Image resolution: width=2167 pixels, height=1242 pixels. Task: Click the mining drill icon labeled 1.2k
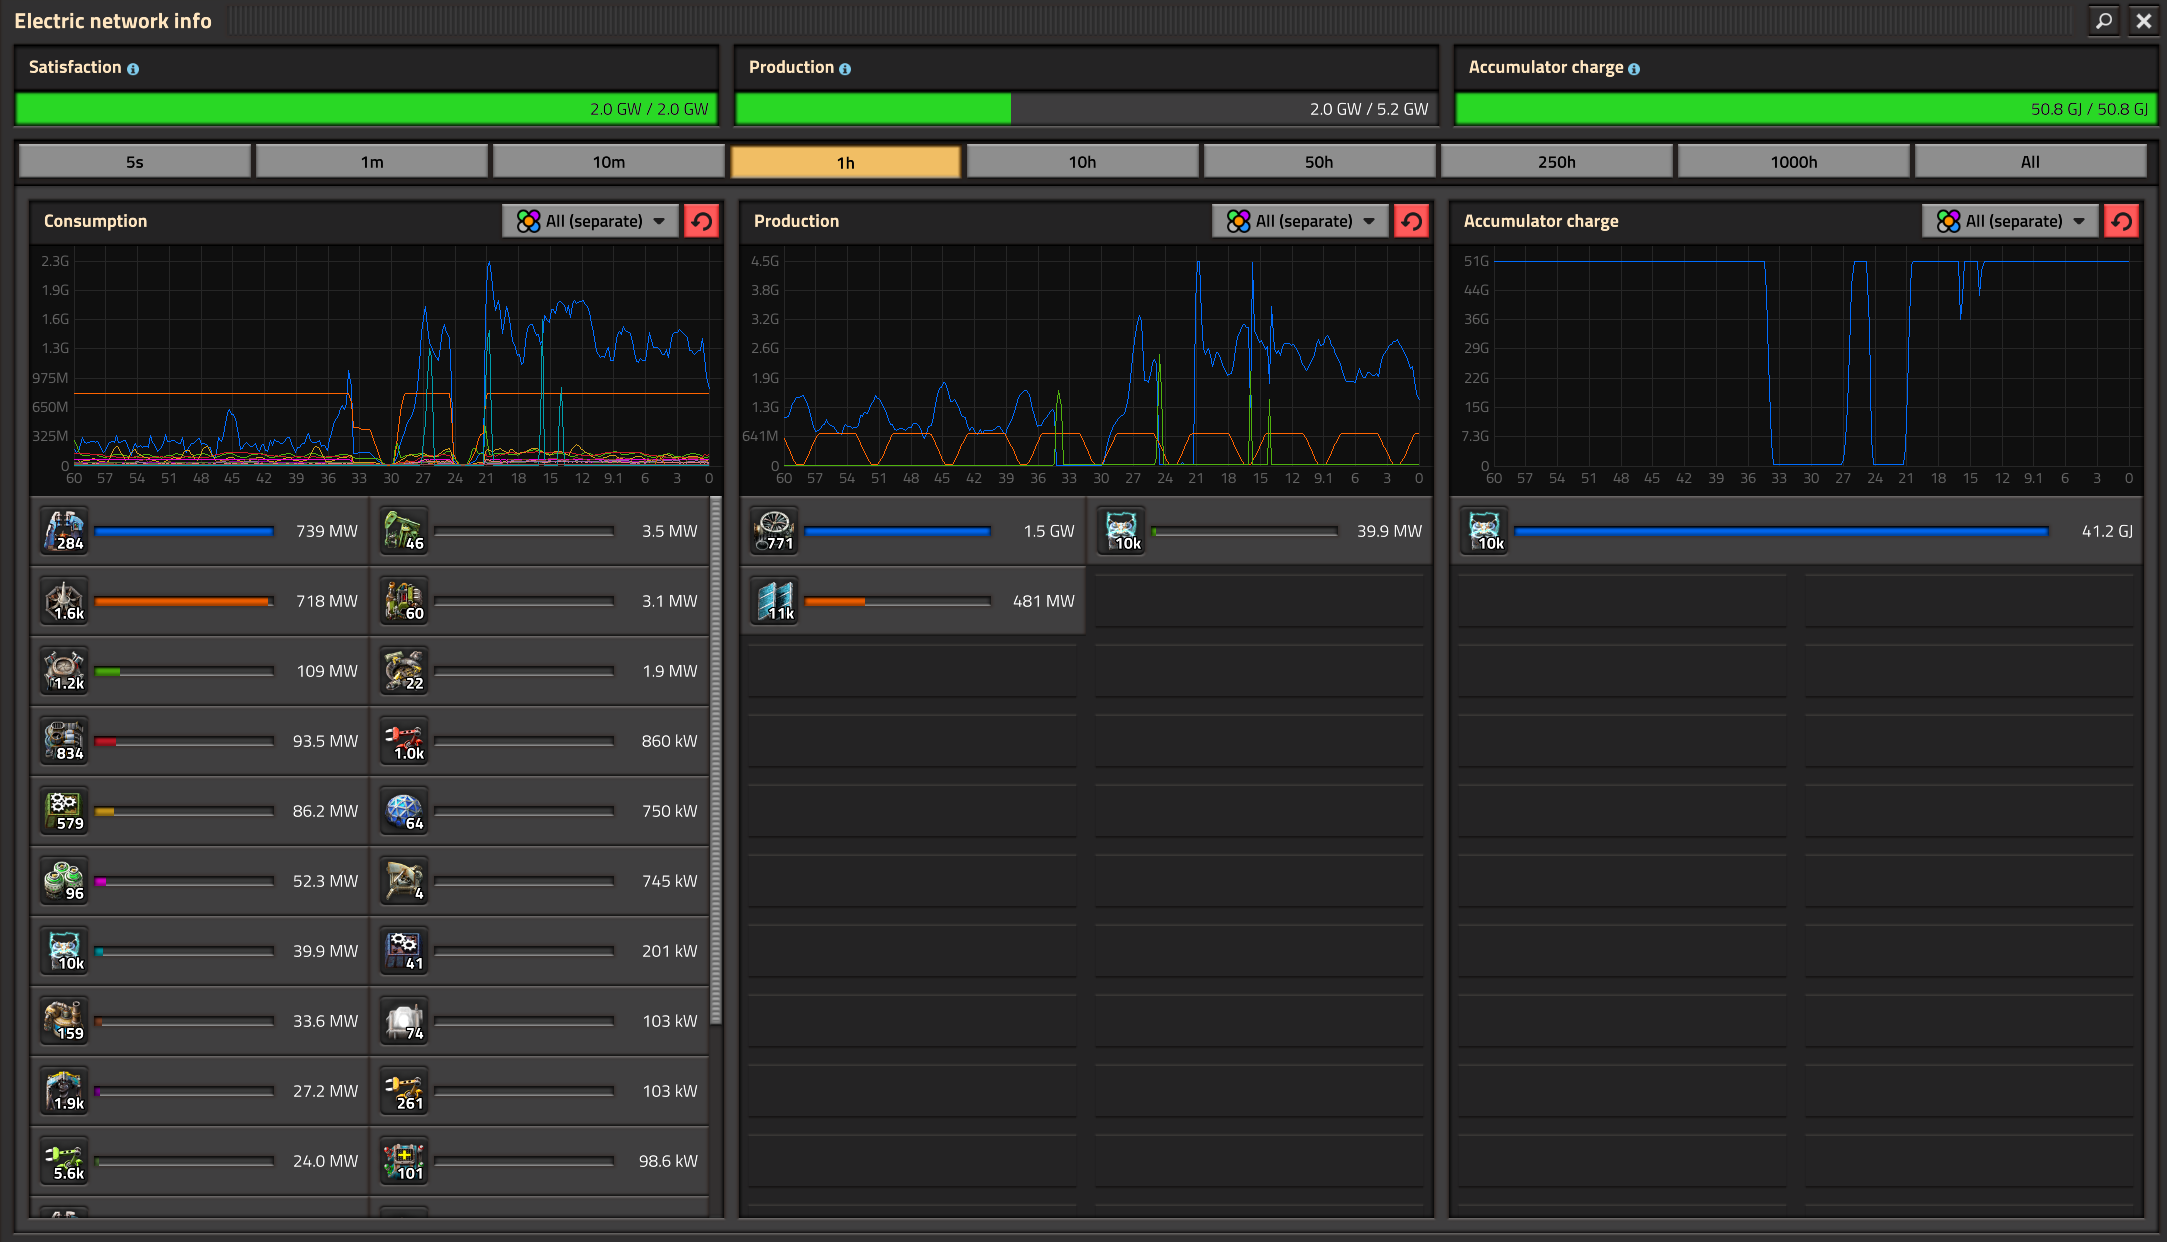[65, 671]
